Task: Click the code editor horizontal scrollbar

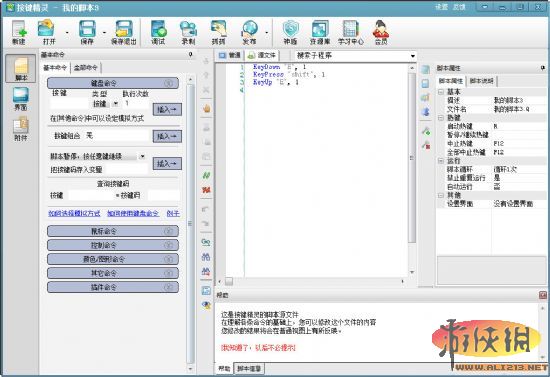Action: pyautogui.click(x=311, y=281)
